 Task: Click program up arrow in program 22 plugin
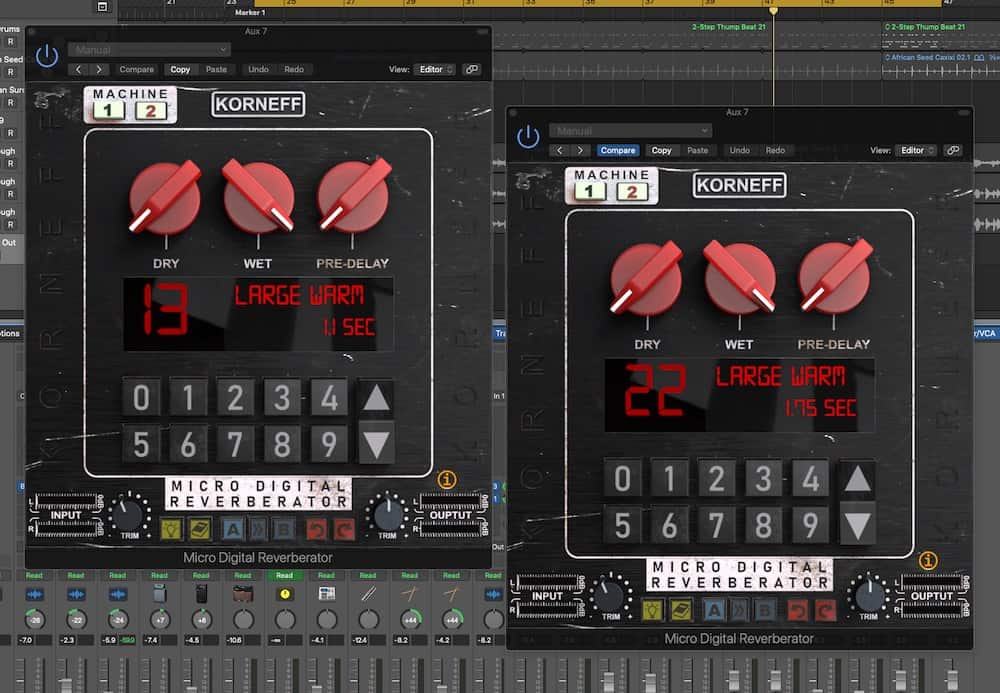tap(857, 479)
